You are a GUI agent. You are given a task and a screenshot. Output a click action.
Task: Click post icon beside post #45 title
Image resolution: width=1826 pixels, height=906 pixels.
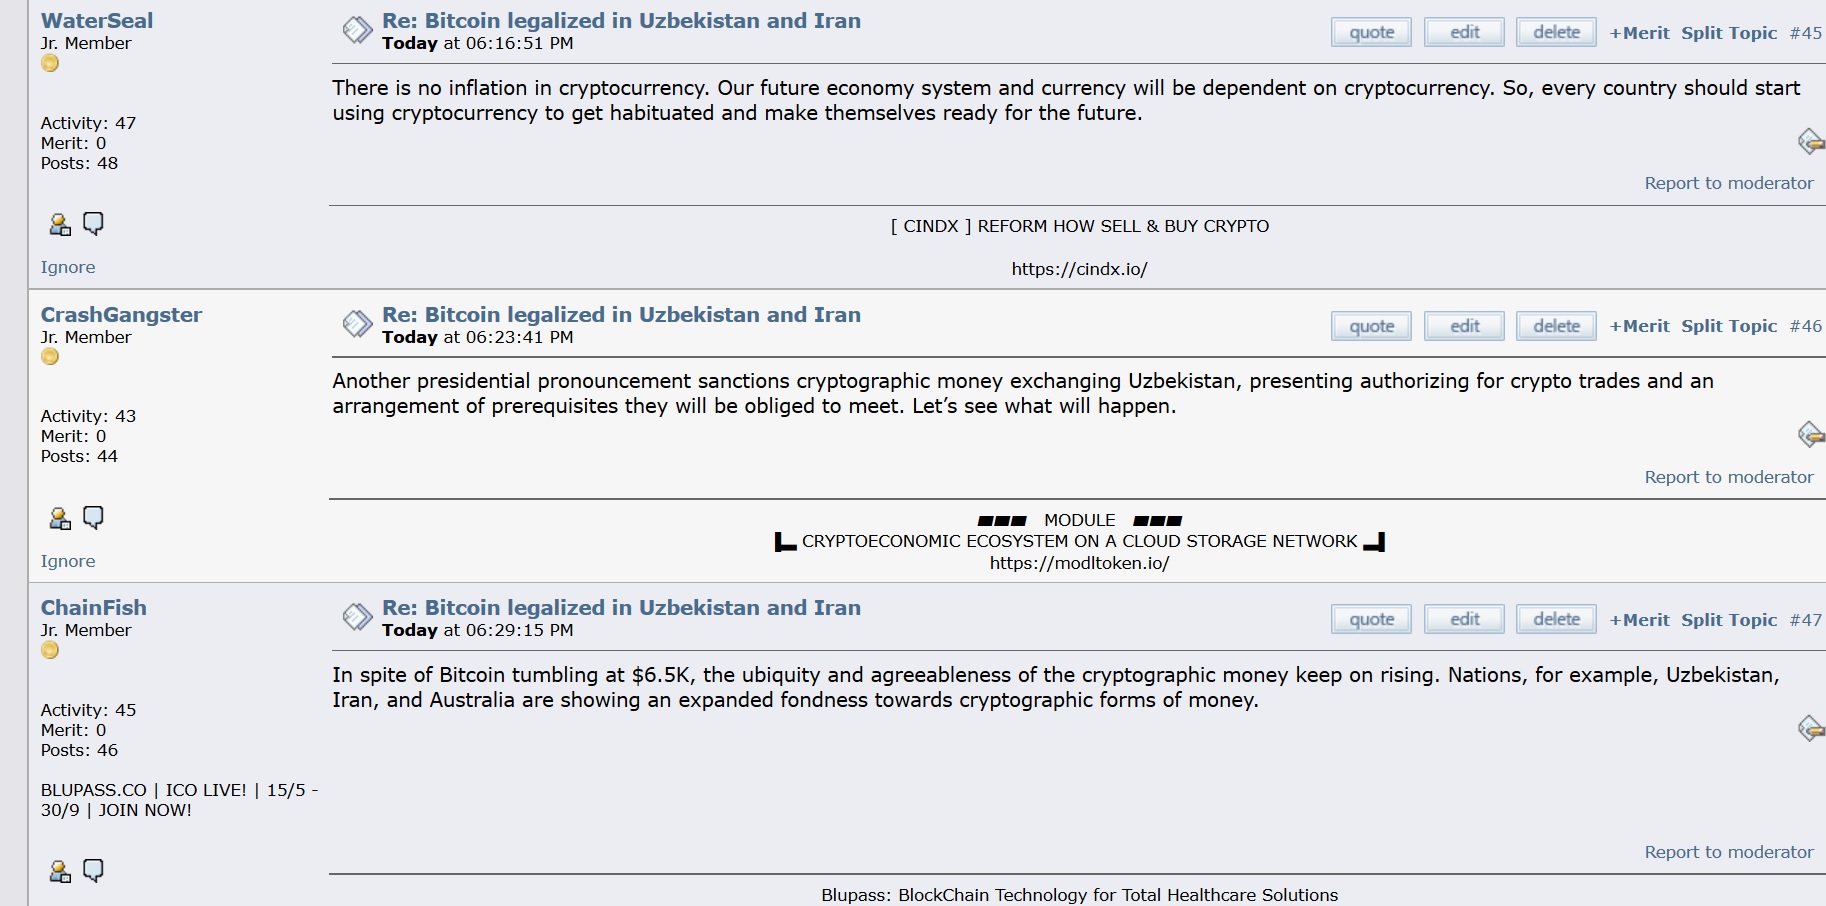tap(357, 31)
